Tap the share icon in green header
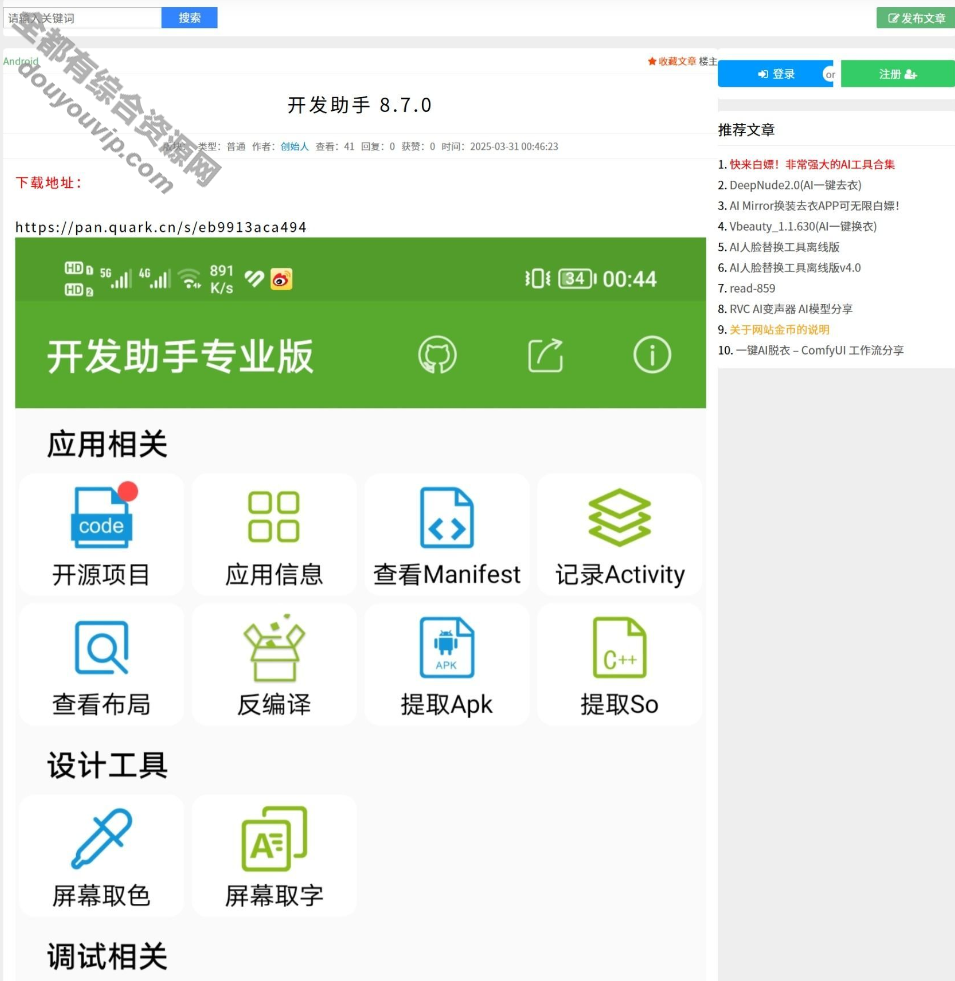The image size is (955, 981). [x=545, y=355]
